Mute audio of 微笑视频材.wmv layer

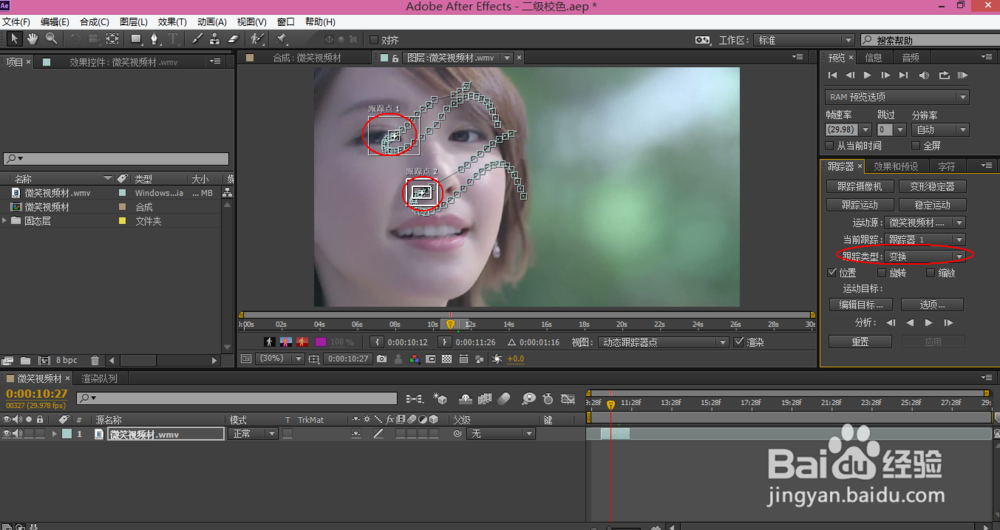17,434
